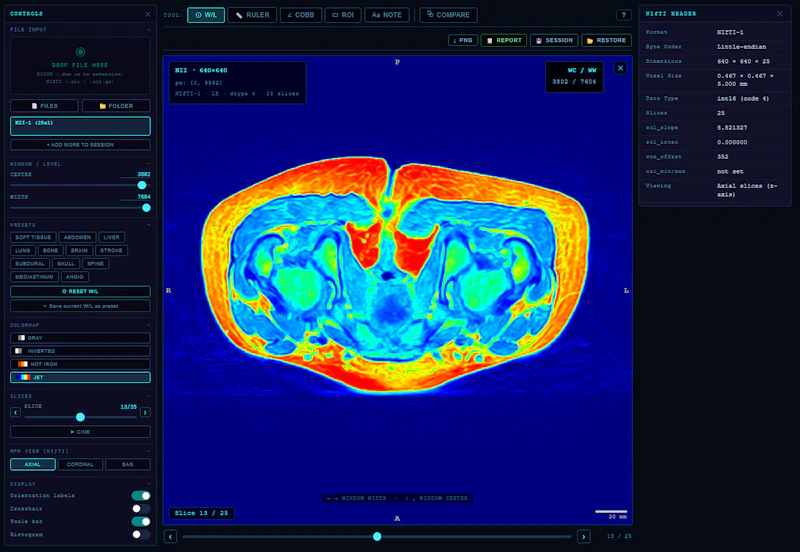This screenshot has width=800, height=552.
Task: Select the Cobb angle tool
Action: point(301,15)
